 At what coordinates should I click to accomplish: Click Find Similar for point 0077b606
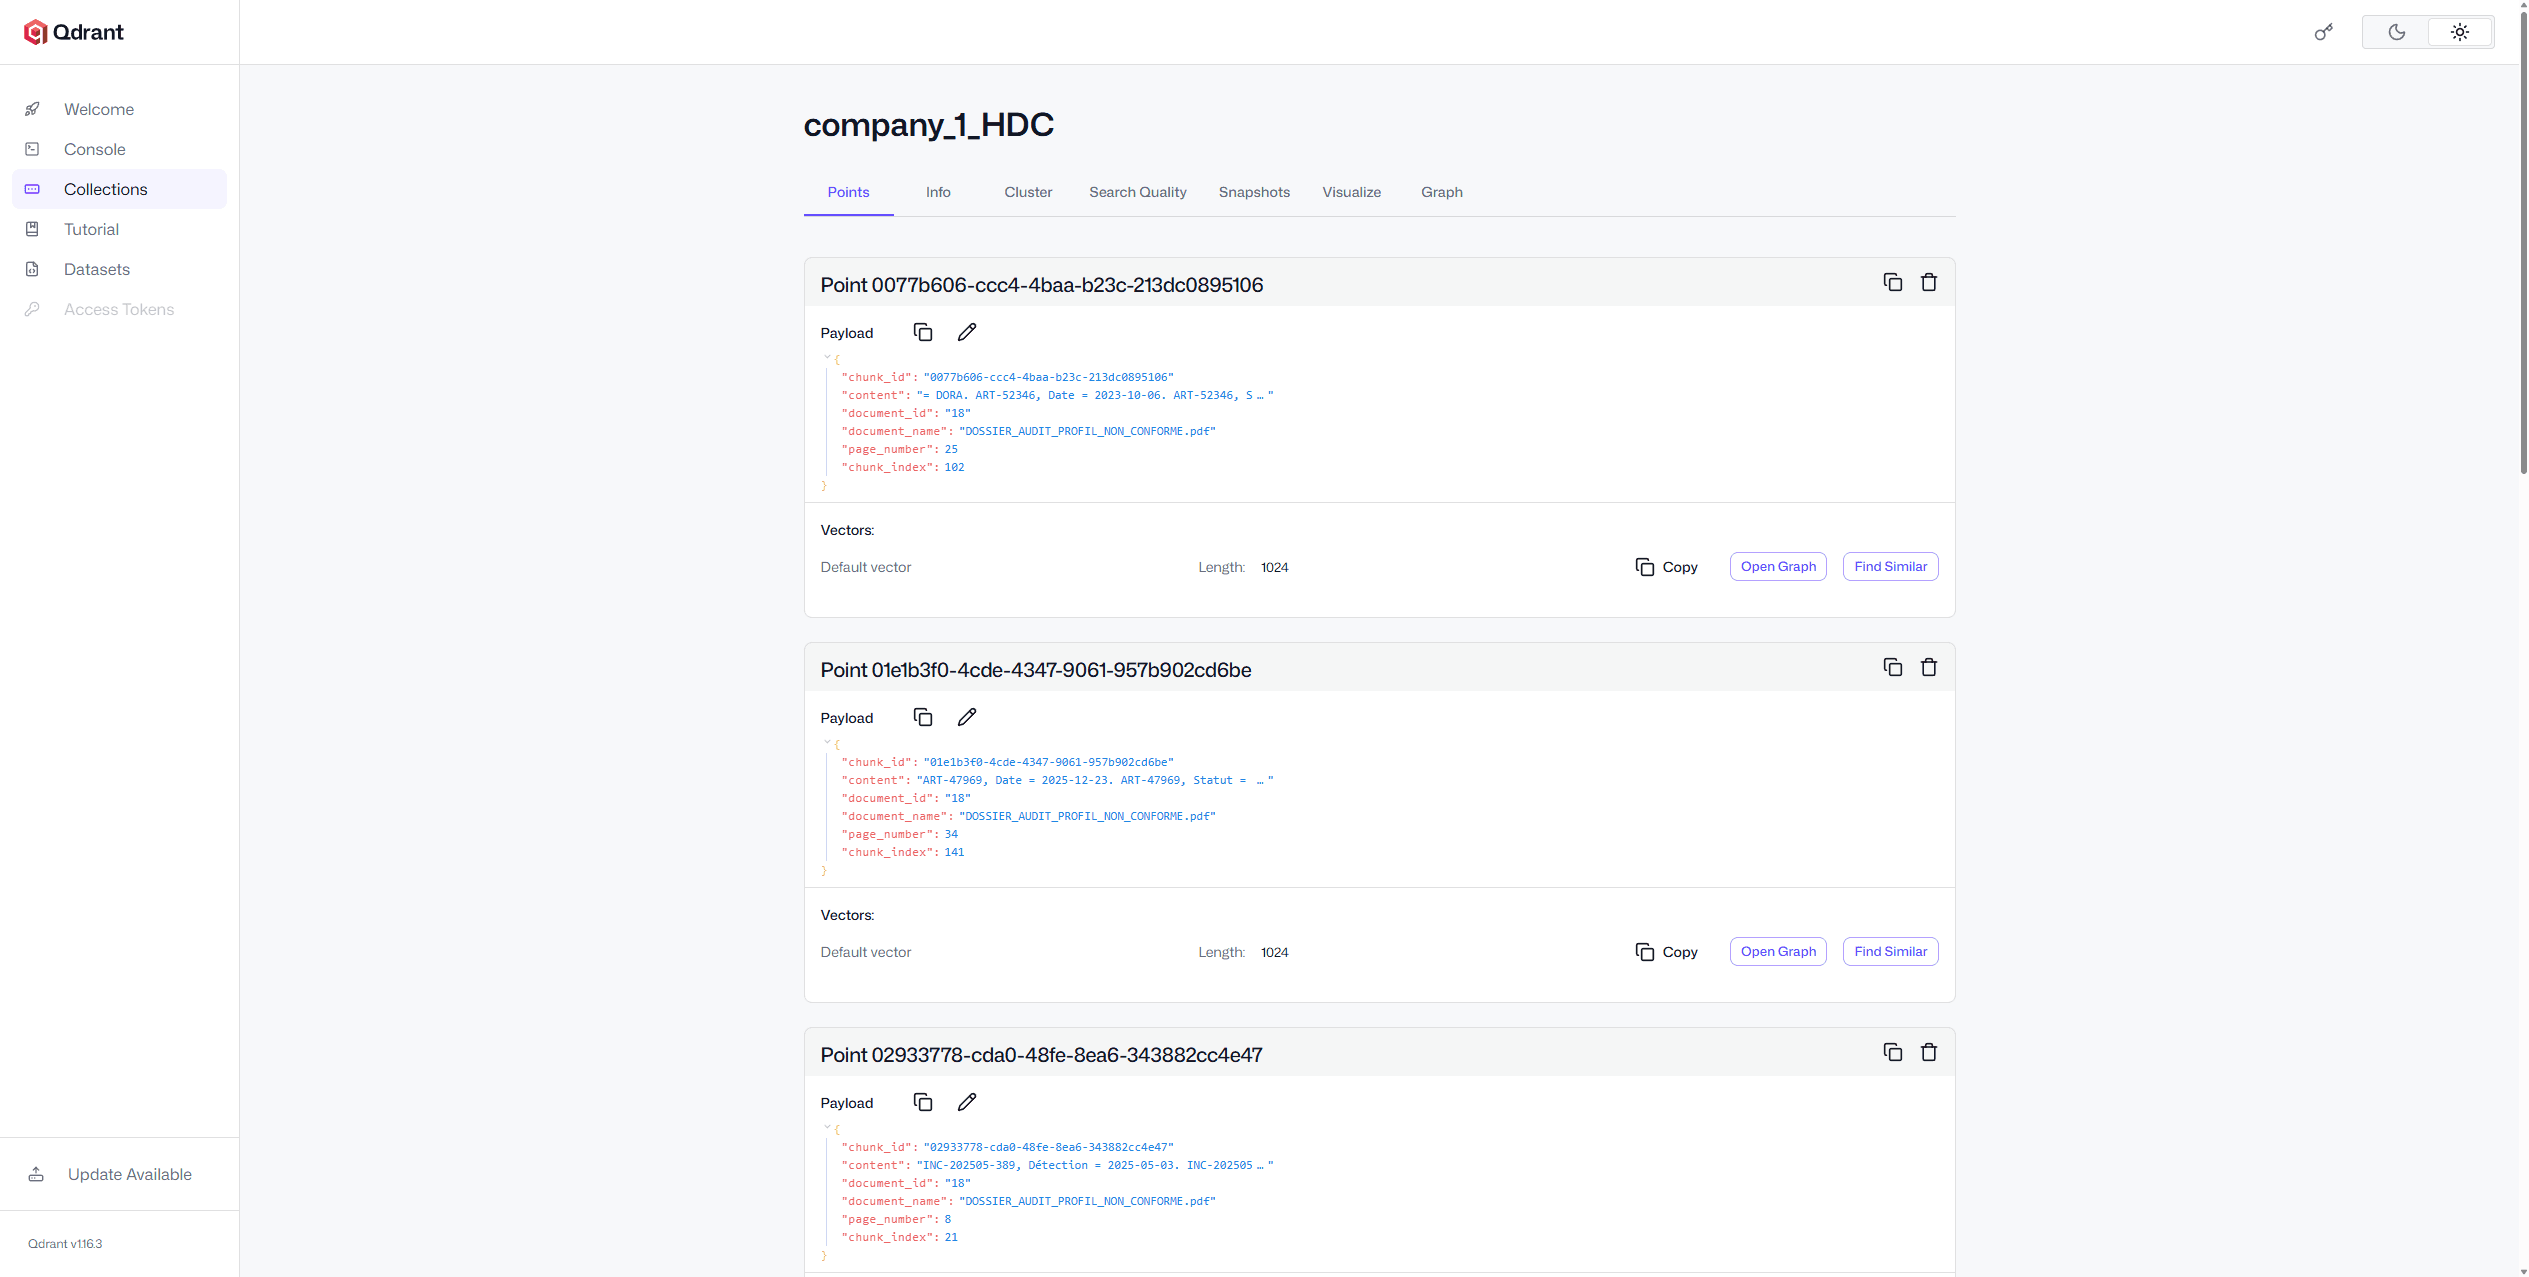pyautogui.click(x=1890, y=566)
